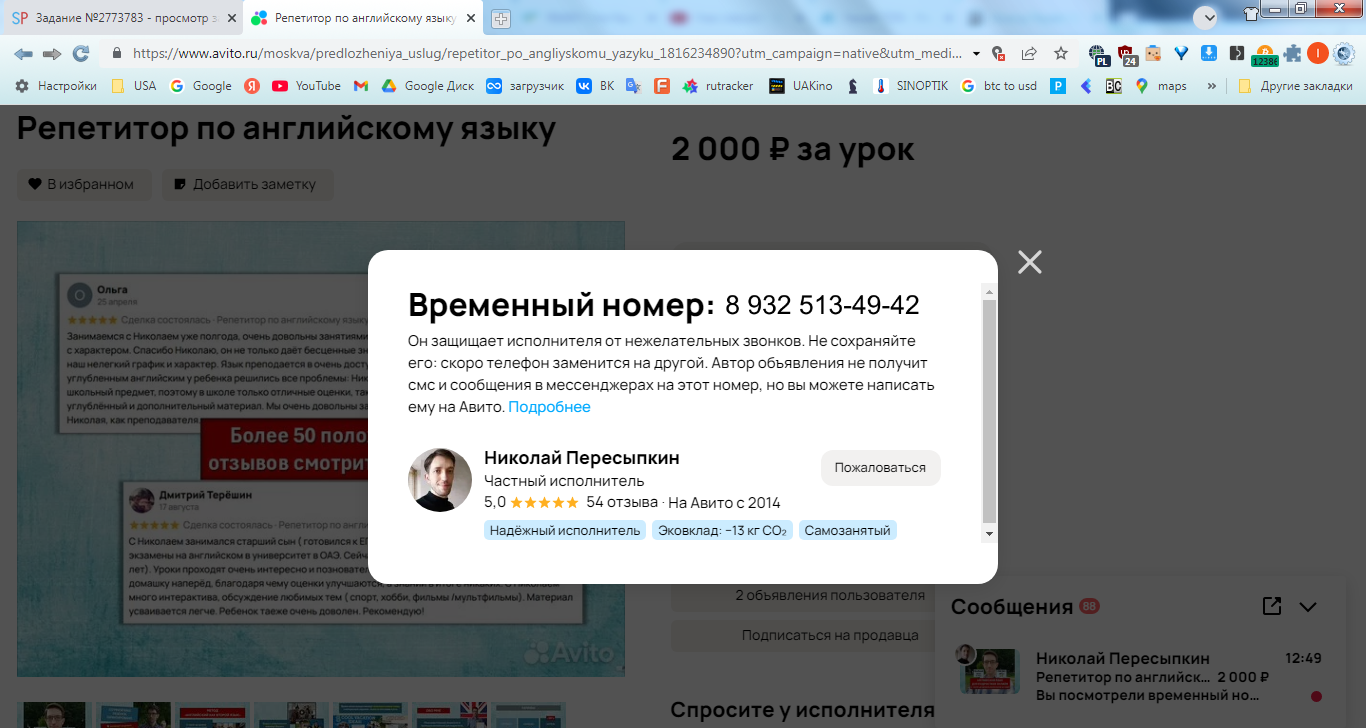1366x728 pixels.
Task: Open the 'USA' bookmark folder
Action: pos(133,86)
